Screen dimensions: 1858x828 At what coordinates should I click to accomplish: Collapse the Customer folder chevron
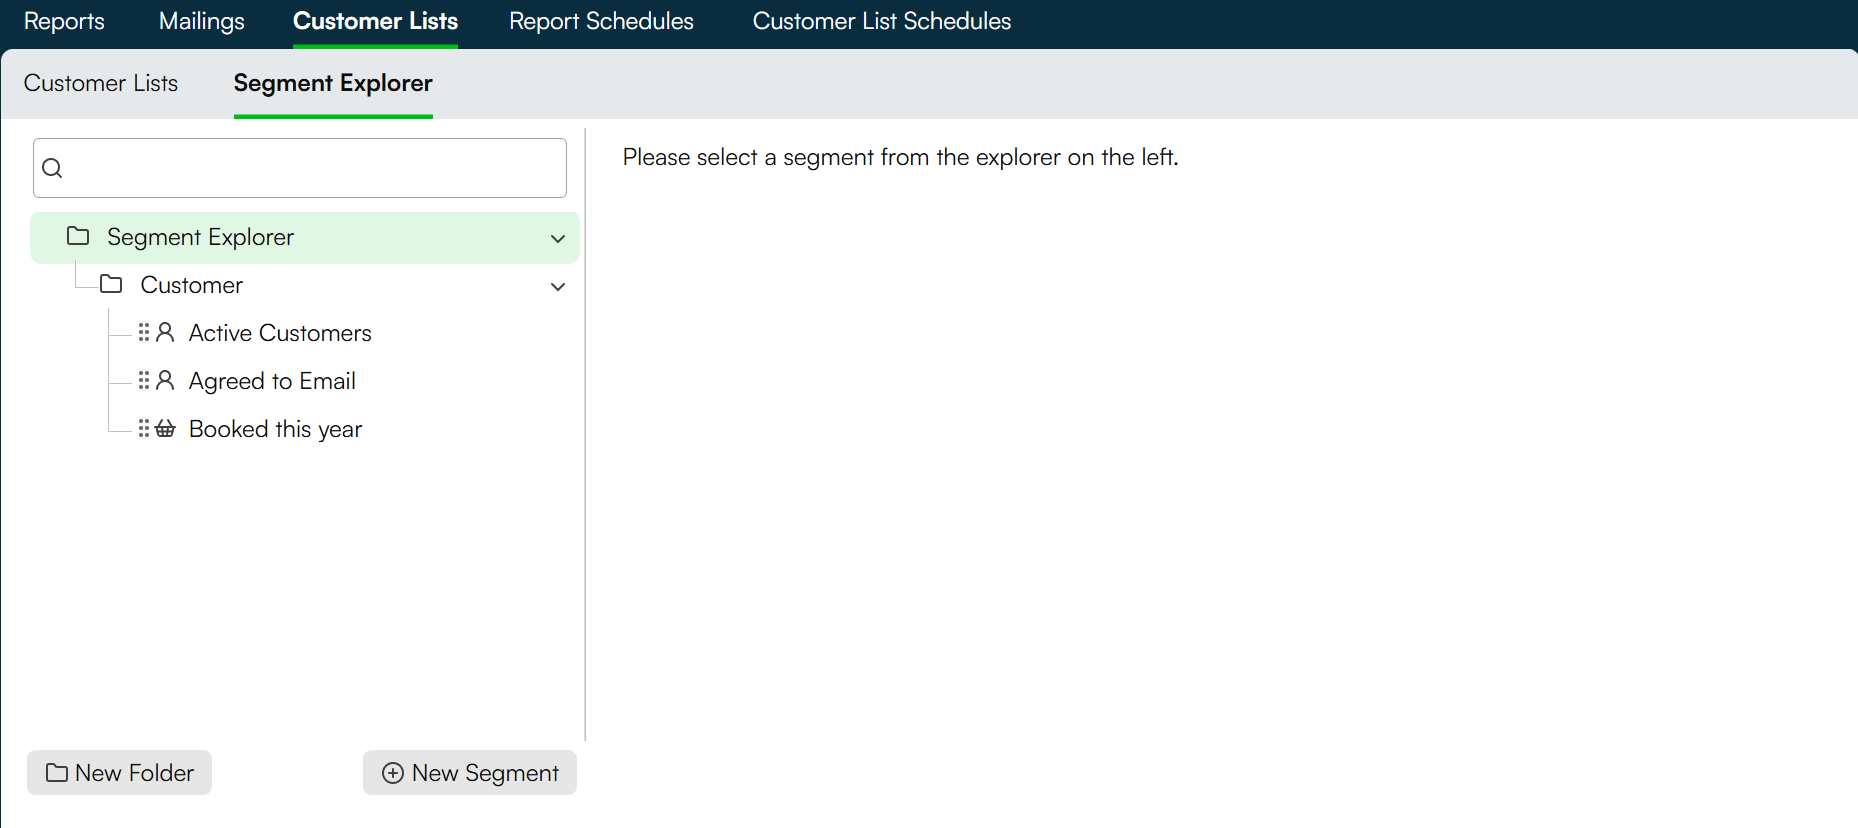coord(558,286)
